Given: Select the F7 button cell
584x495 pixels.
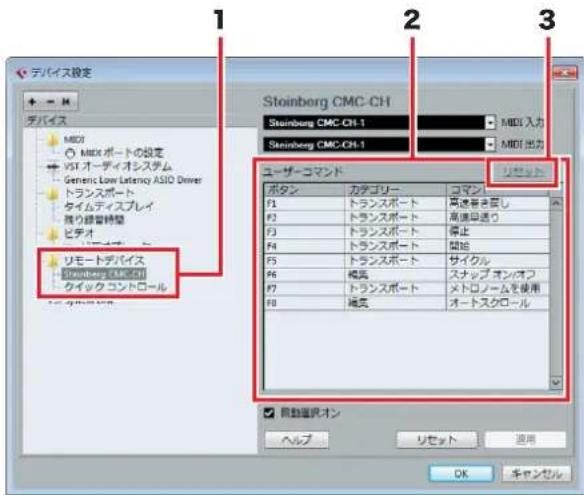Looking at the screenshot, I should (x=305, y=289).
